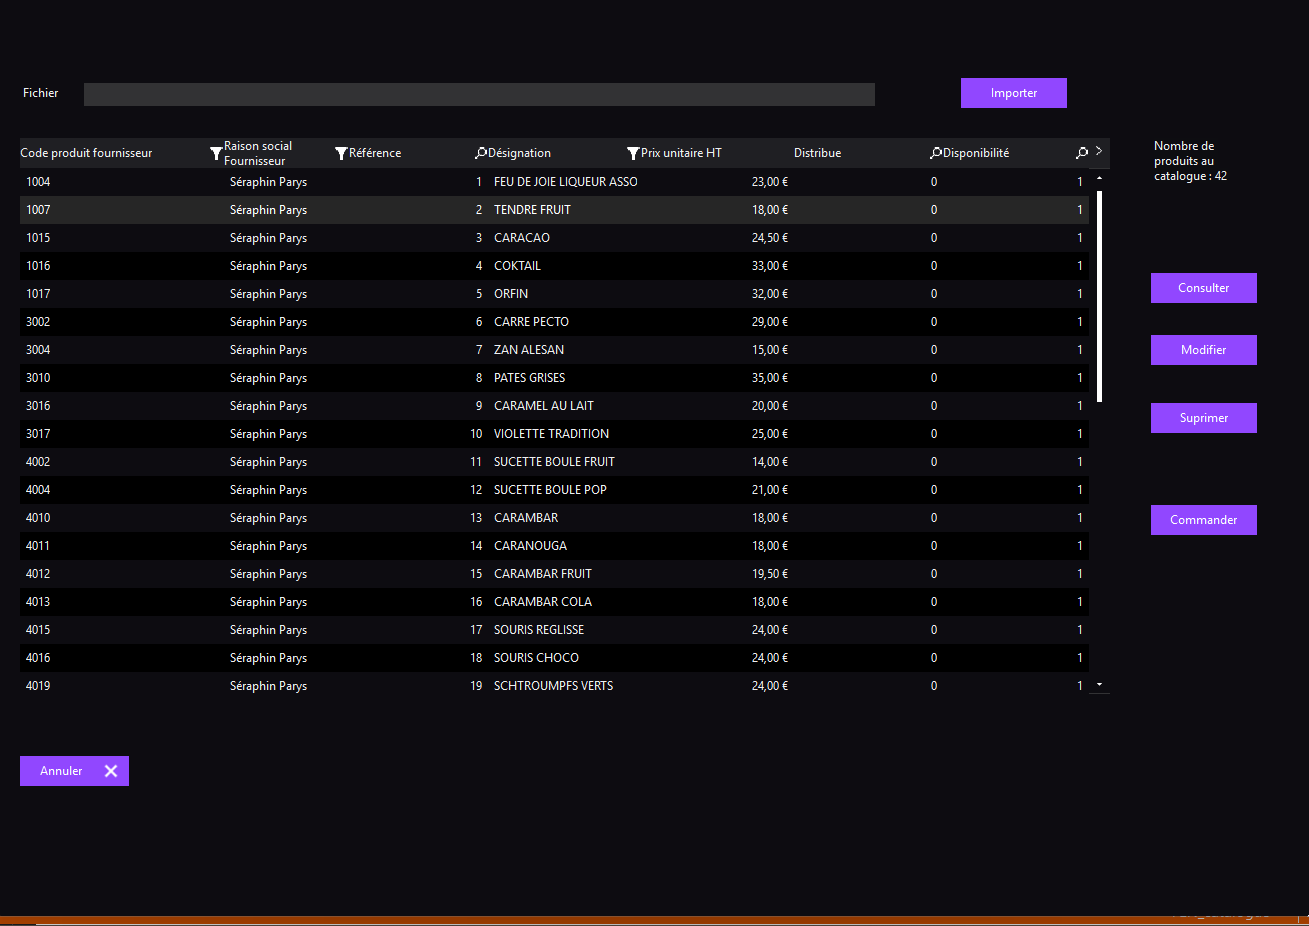Select the VIOLETTE TRADITION row
Screen dimensions: 1309x926
click(551, 434)
